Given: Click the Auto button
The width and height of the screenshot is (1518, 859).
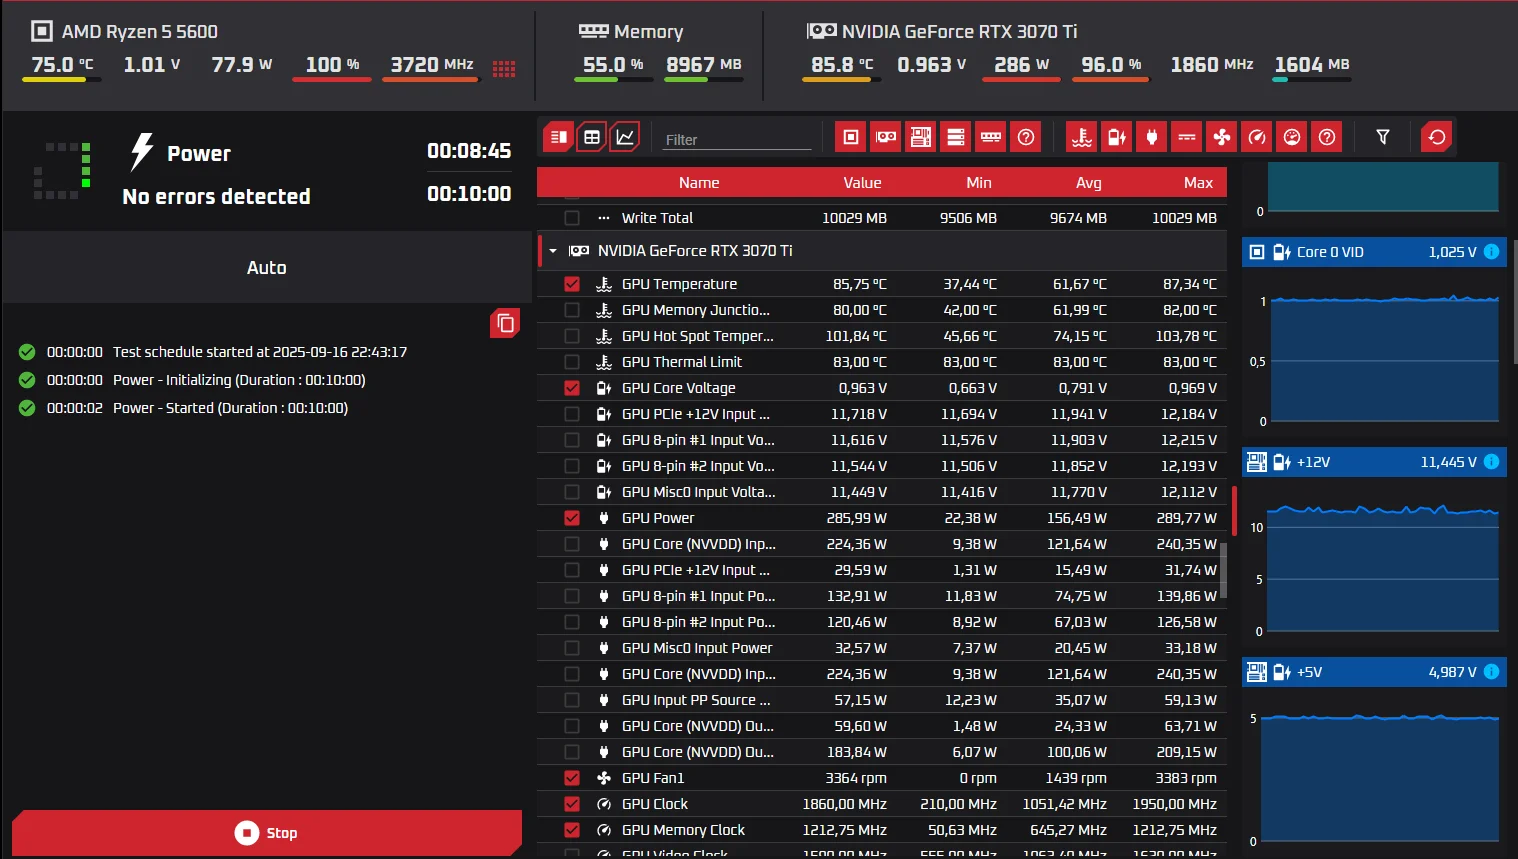Looking at the screenshot, I should click(267, 268).
